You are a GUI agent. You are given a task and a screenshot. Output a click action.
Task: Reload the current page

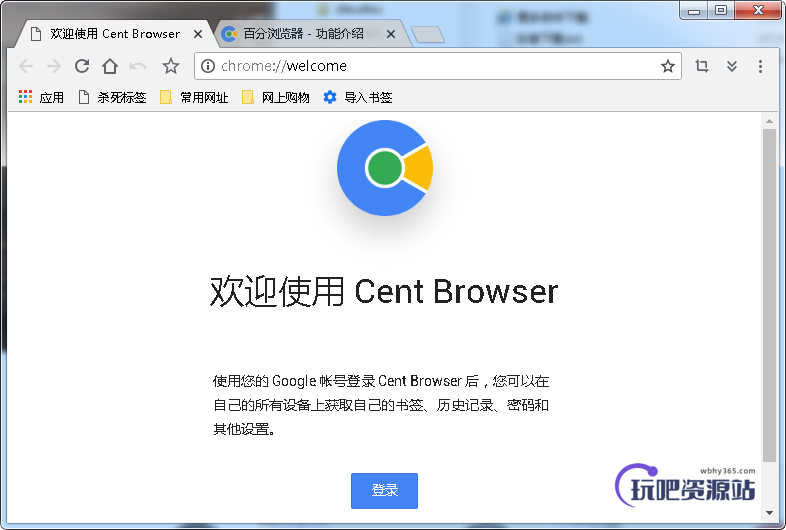[x=82, y=66]
